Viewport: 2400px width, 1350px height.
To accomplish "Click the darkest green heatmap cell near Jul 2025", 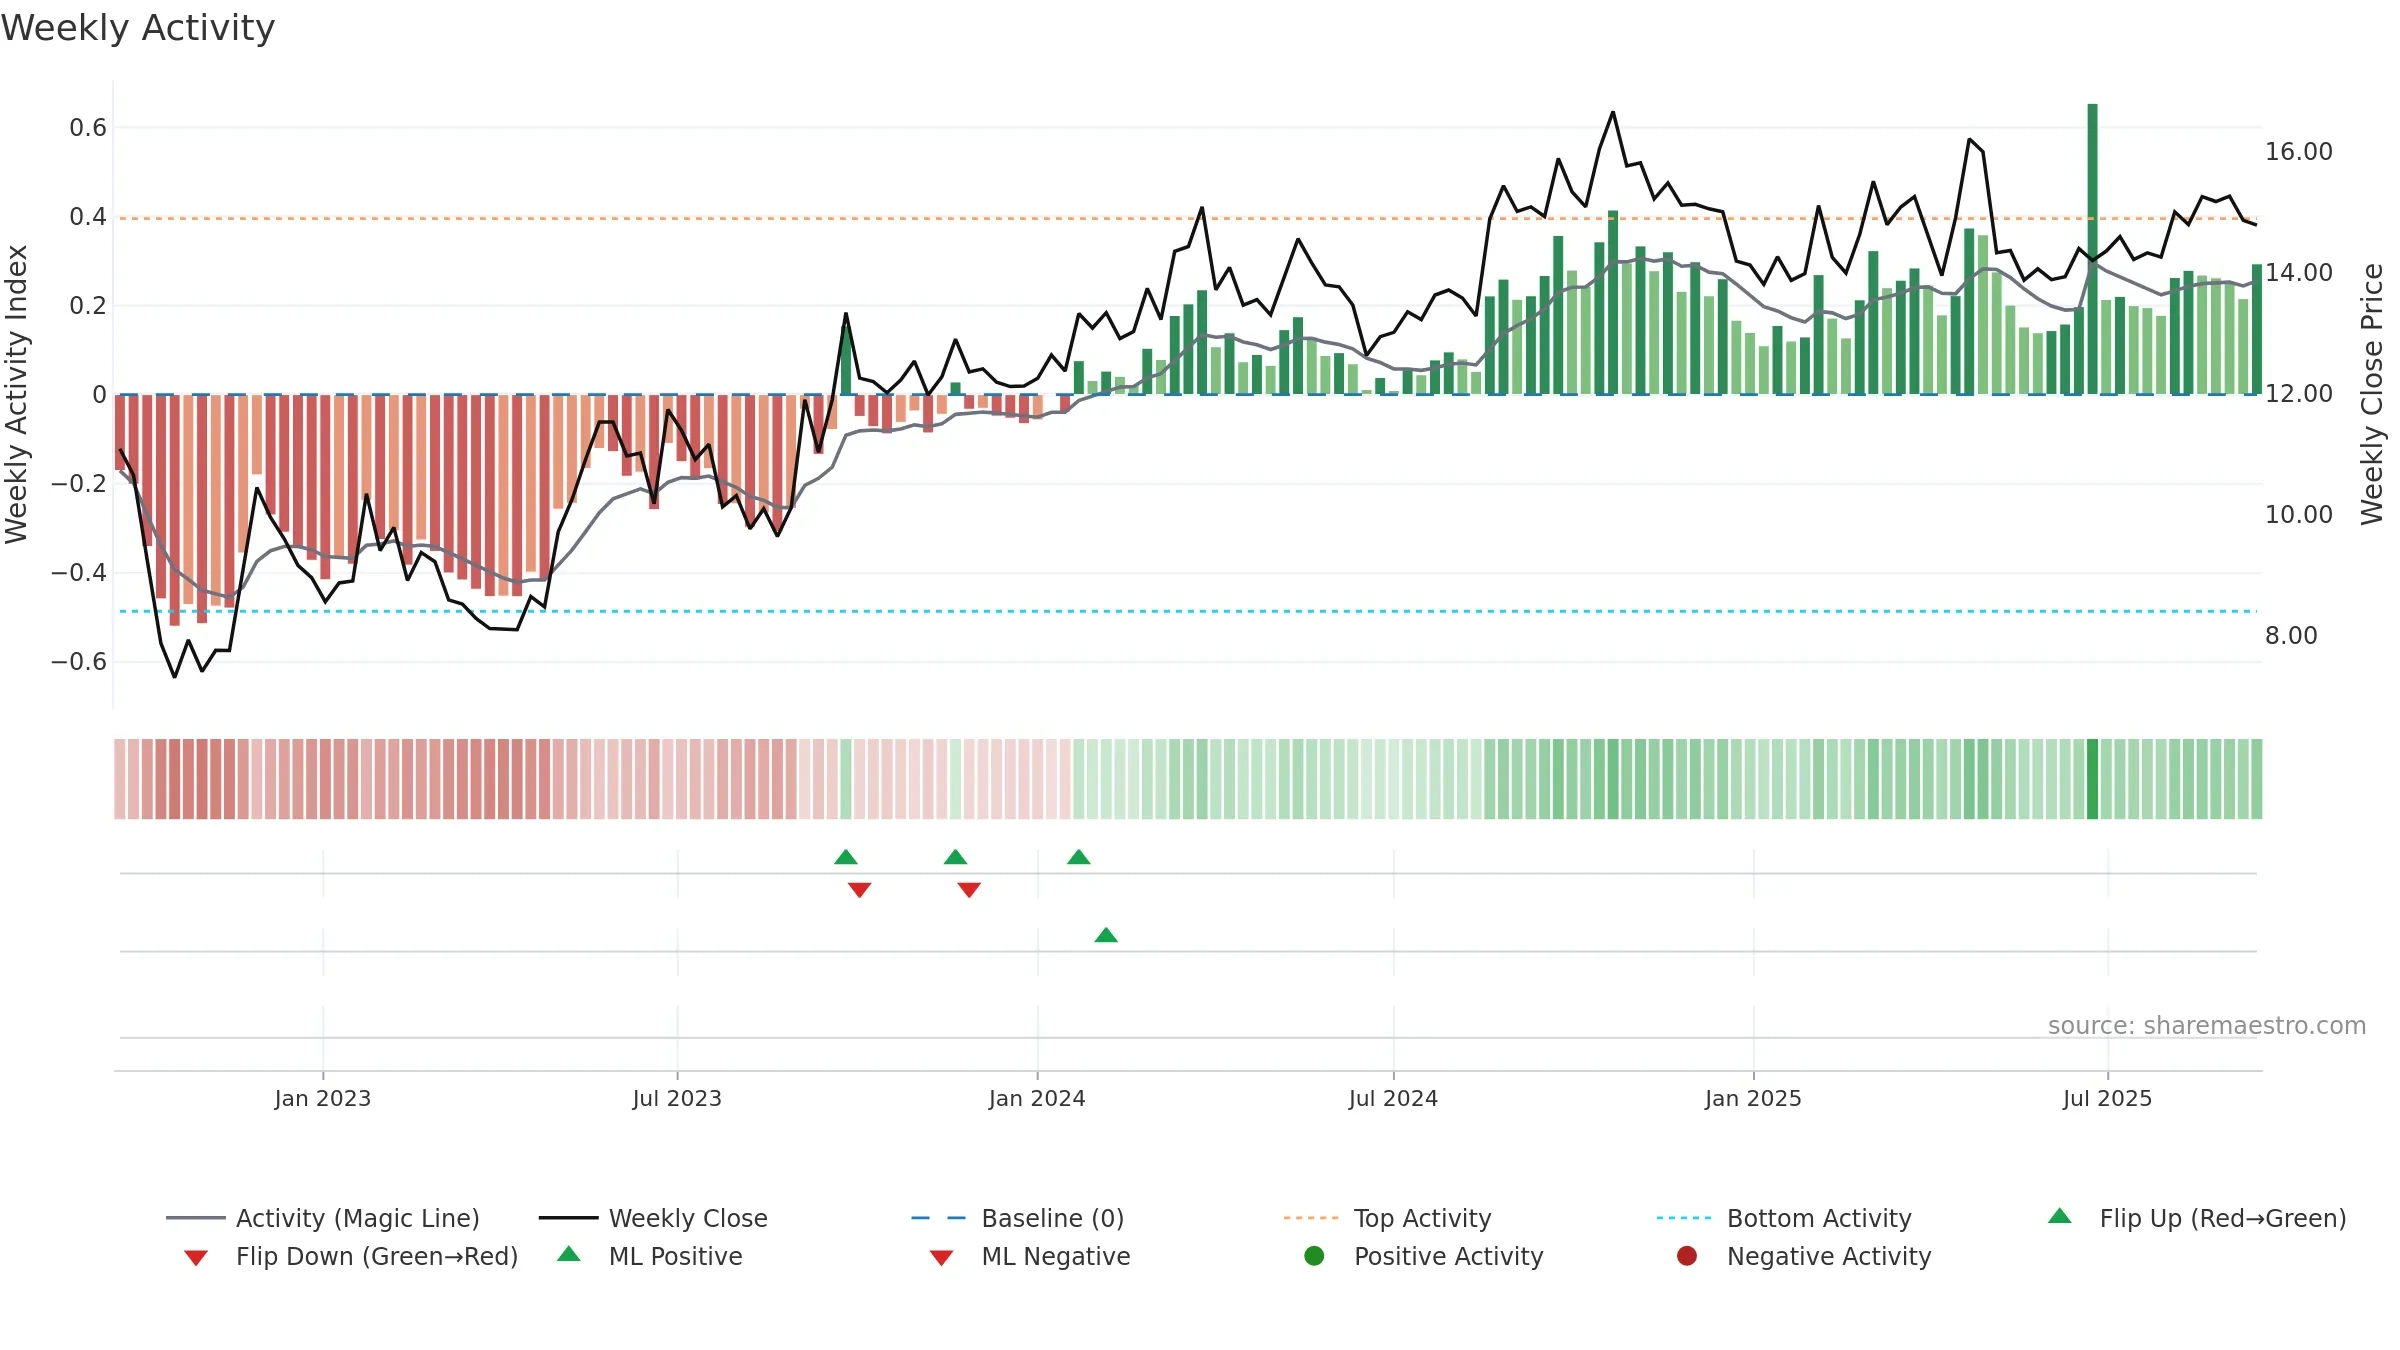I will [2092, 779].
